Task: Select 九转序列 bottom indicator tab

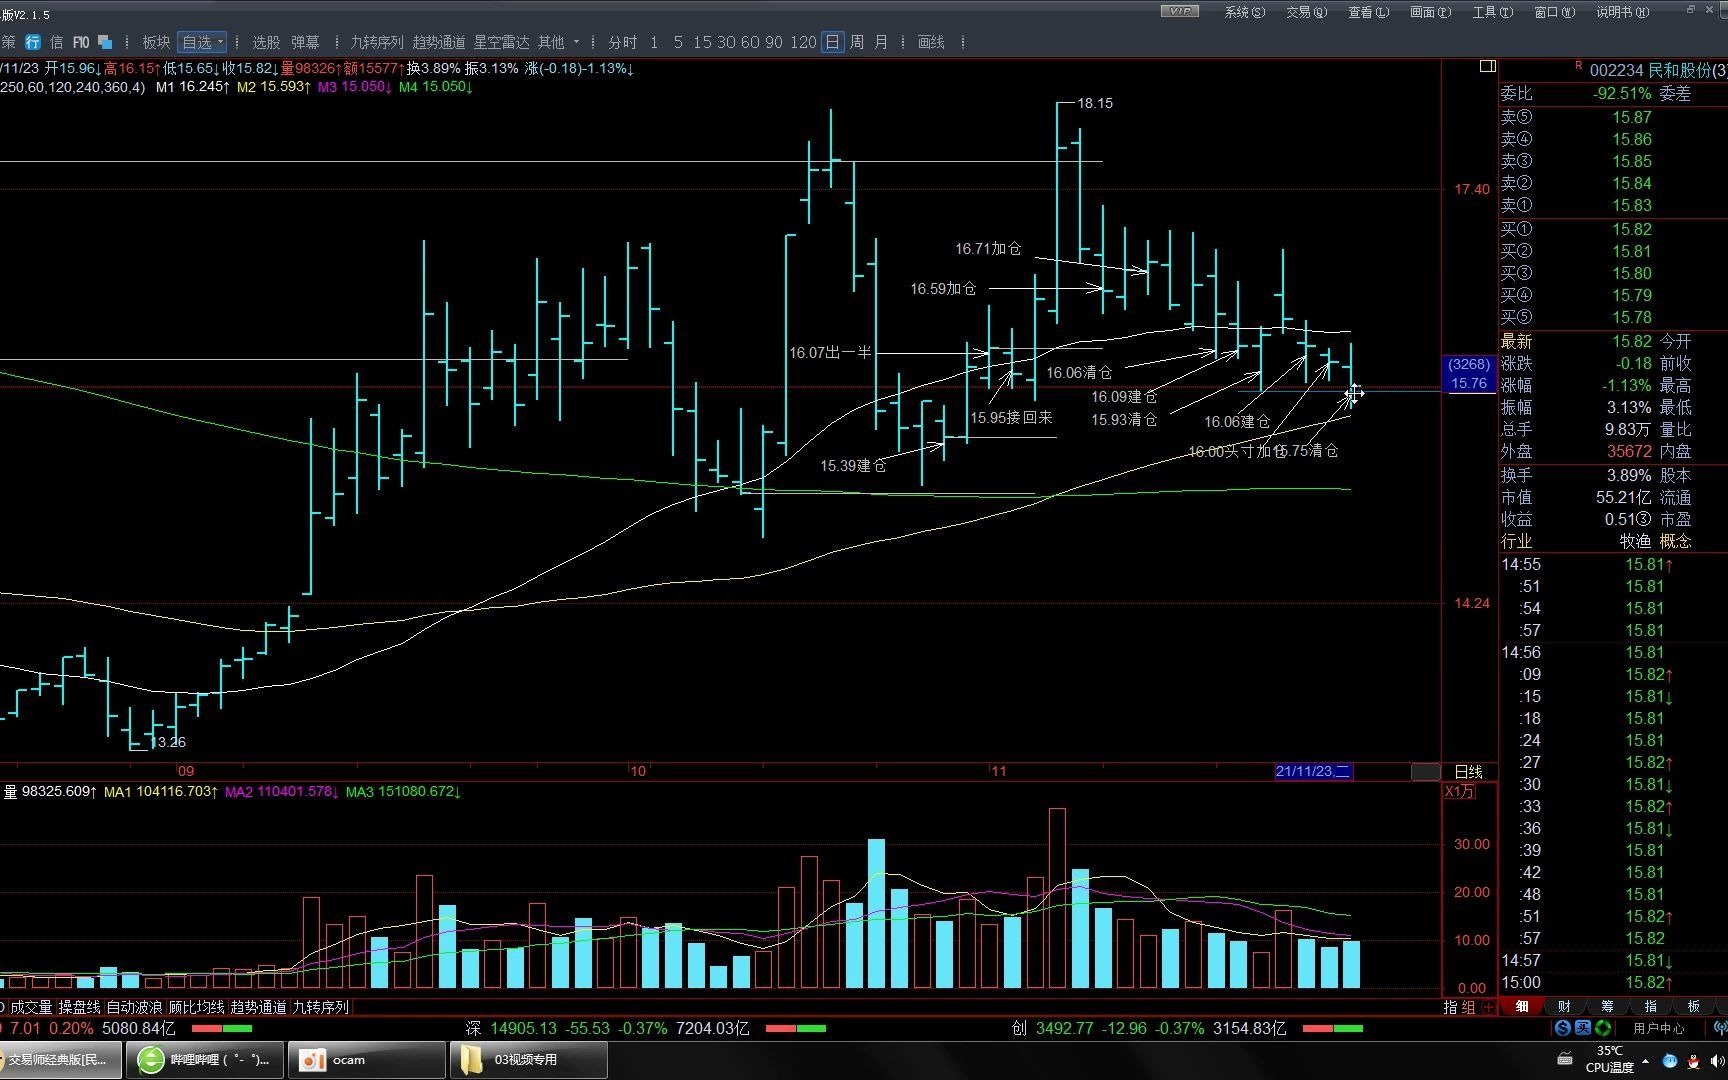Action: [320, 1007]
